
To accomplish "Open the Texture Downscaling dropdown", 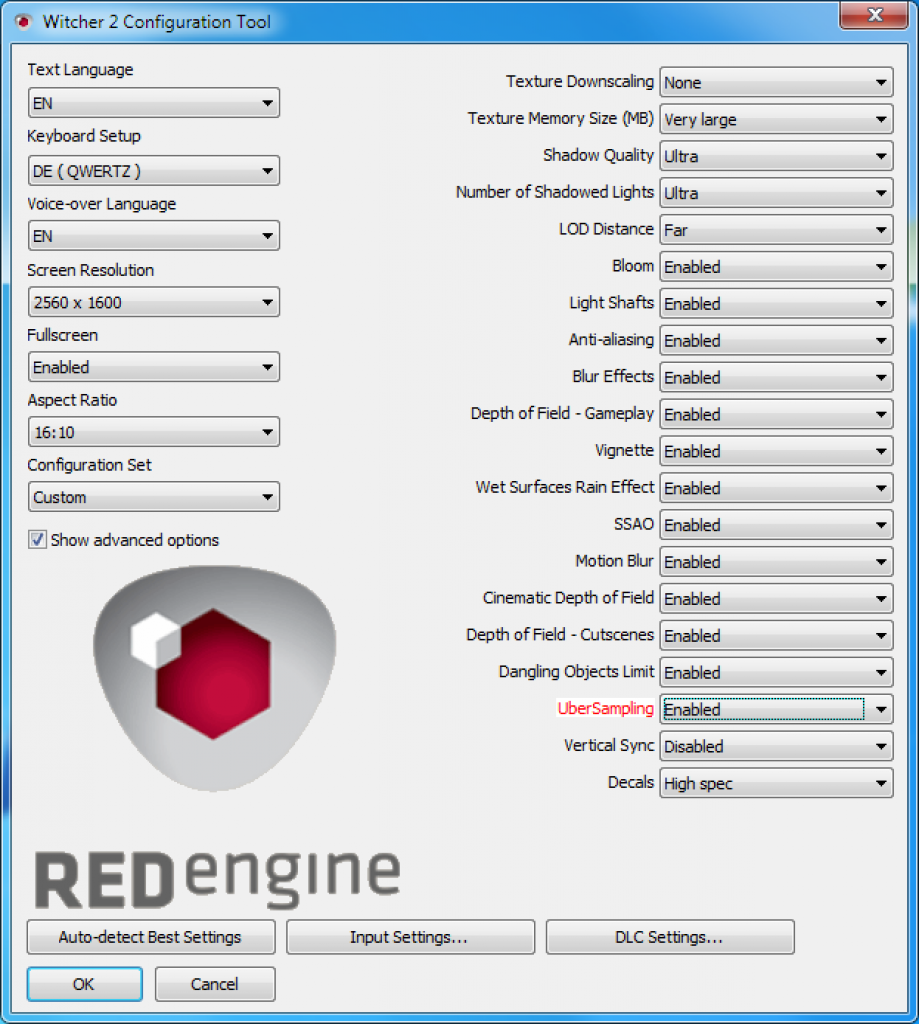I will tap(776, 83).
